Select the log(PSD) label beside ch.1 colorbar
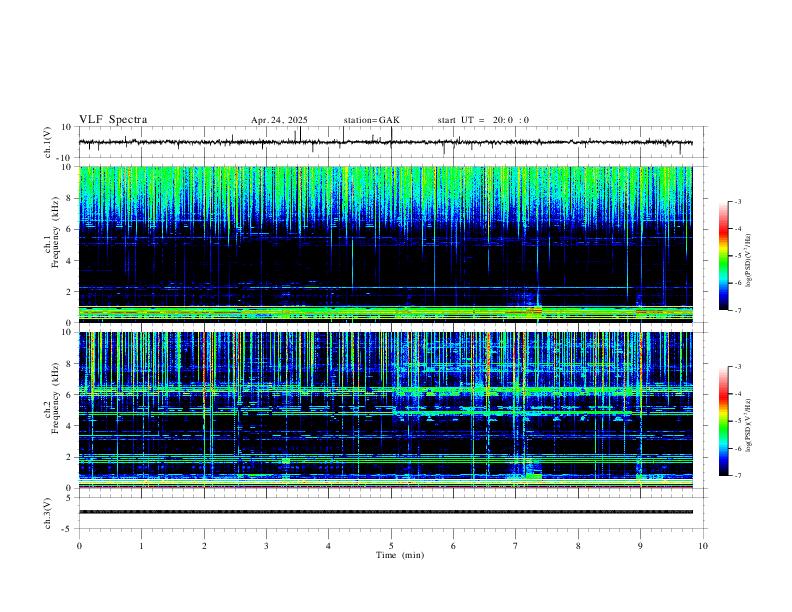The image size is (792, 612). pyautogui.click(x=749, y=260)
